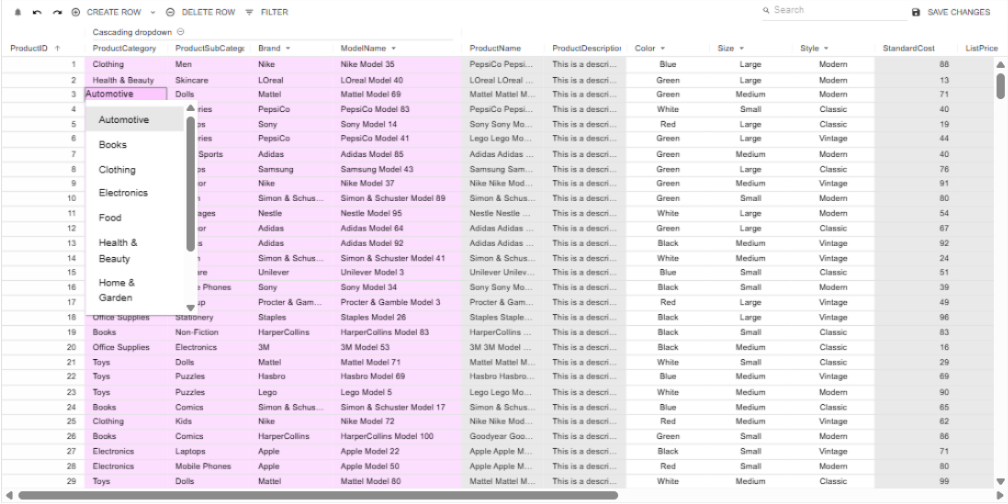Click Laptops subcategory cell in row 27

point(209,451)
